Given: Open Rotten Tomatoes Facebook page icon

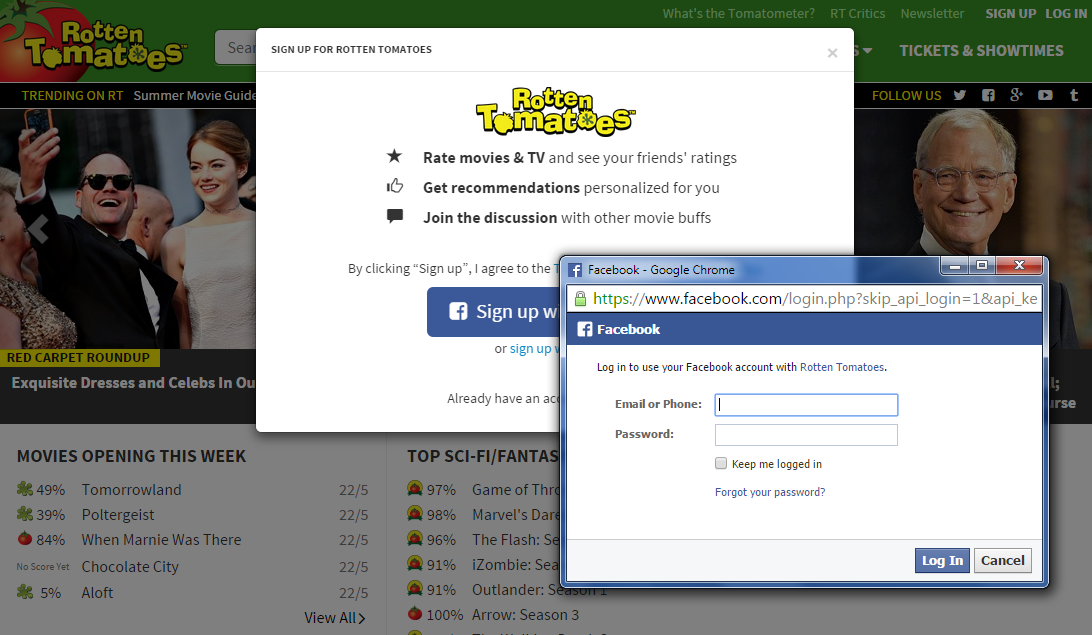Looking at the screenshot, I should [x=988, y=95].
